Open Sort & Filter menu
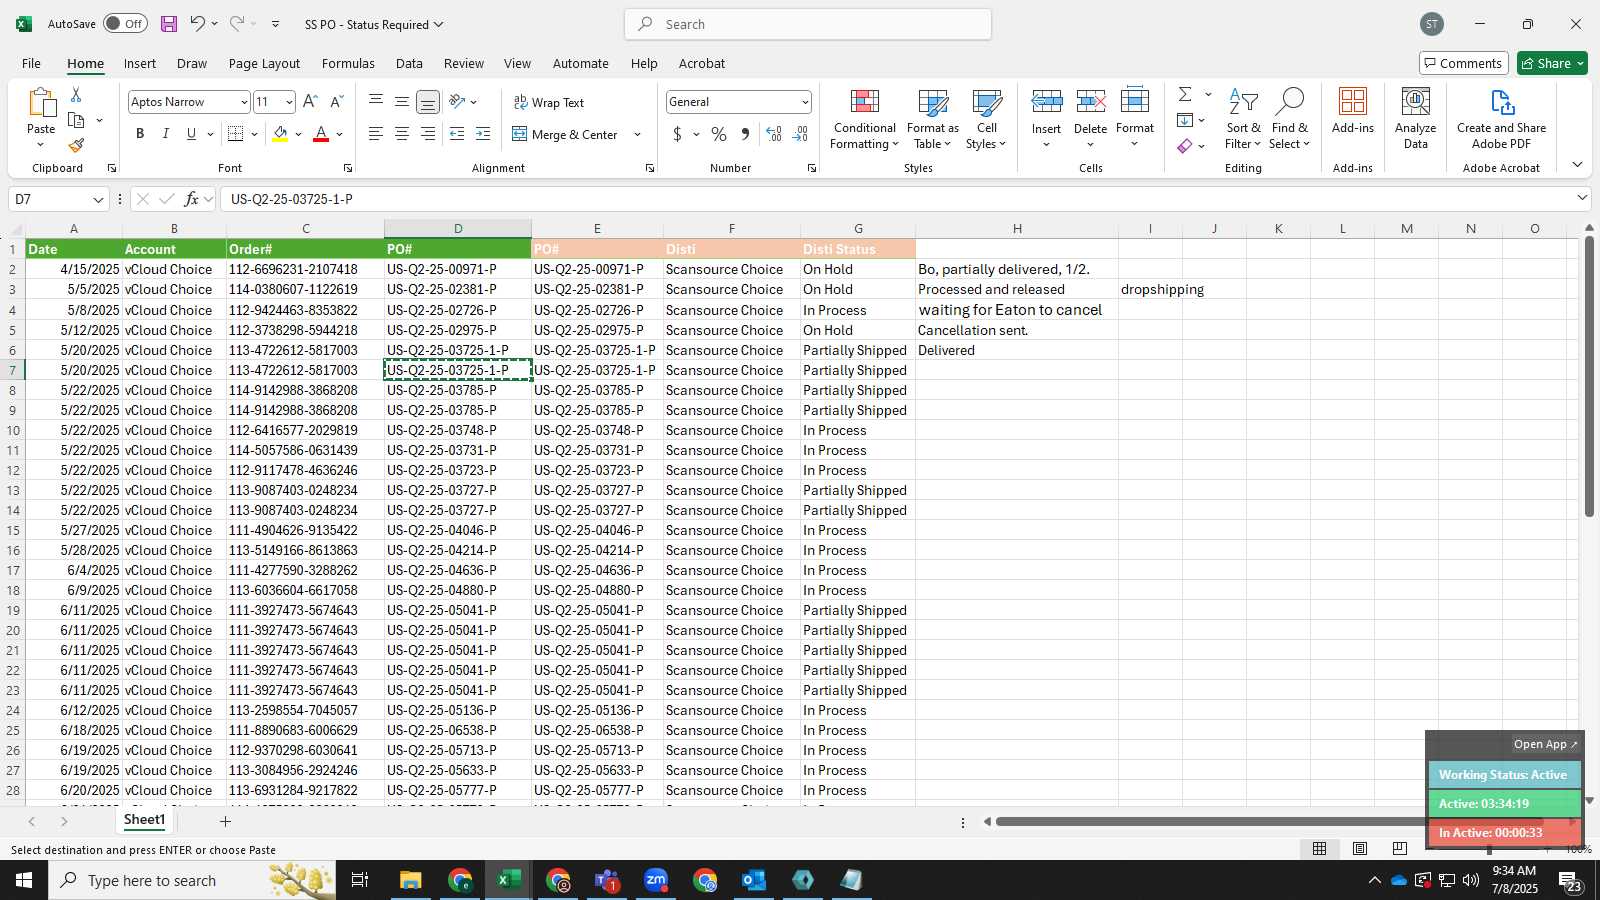Screen dimensions: 1600x900 (1243, 119)
